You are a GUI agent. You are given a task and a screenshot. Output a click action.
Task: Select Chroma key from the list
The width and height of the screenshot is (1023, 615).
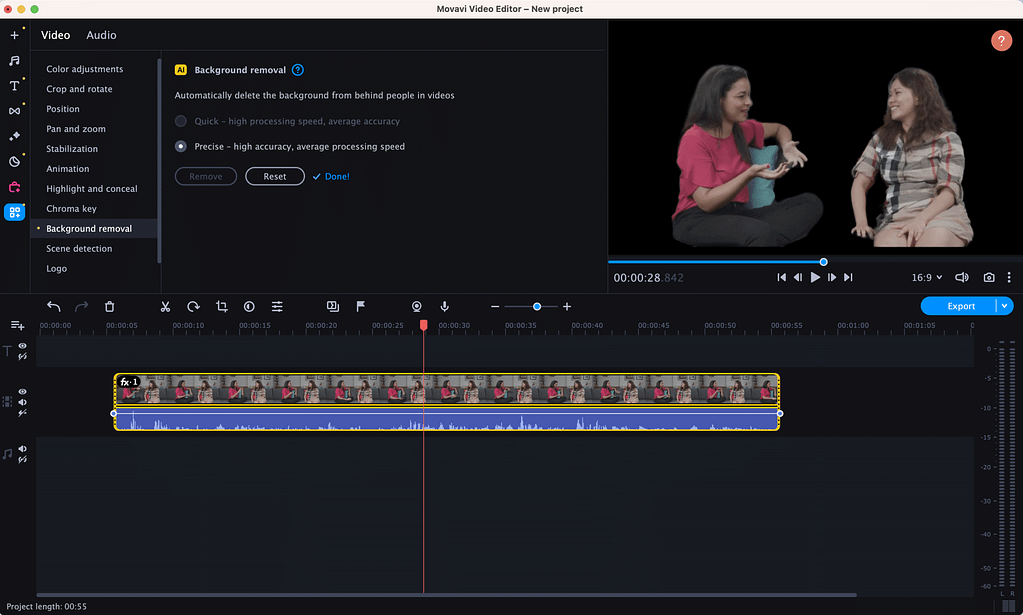coord(71,209)
